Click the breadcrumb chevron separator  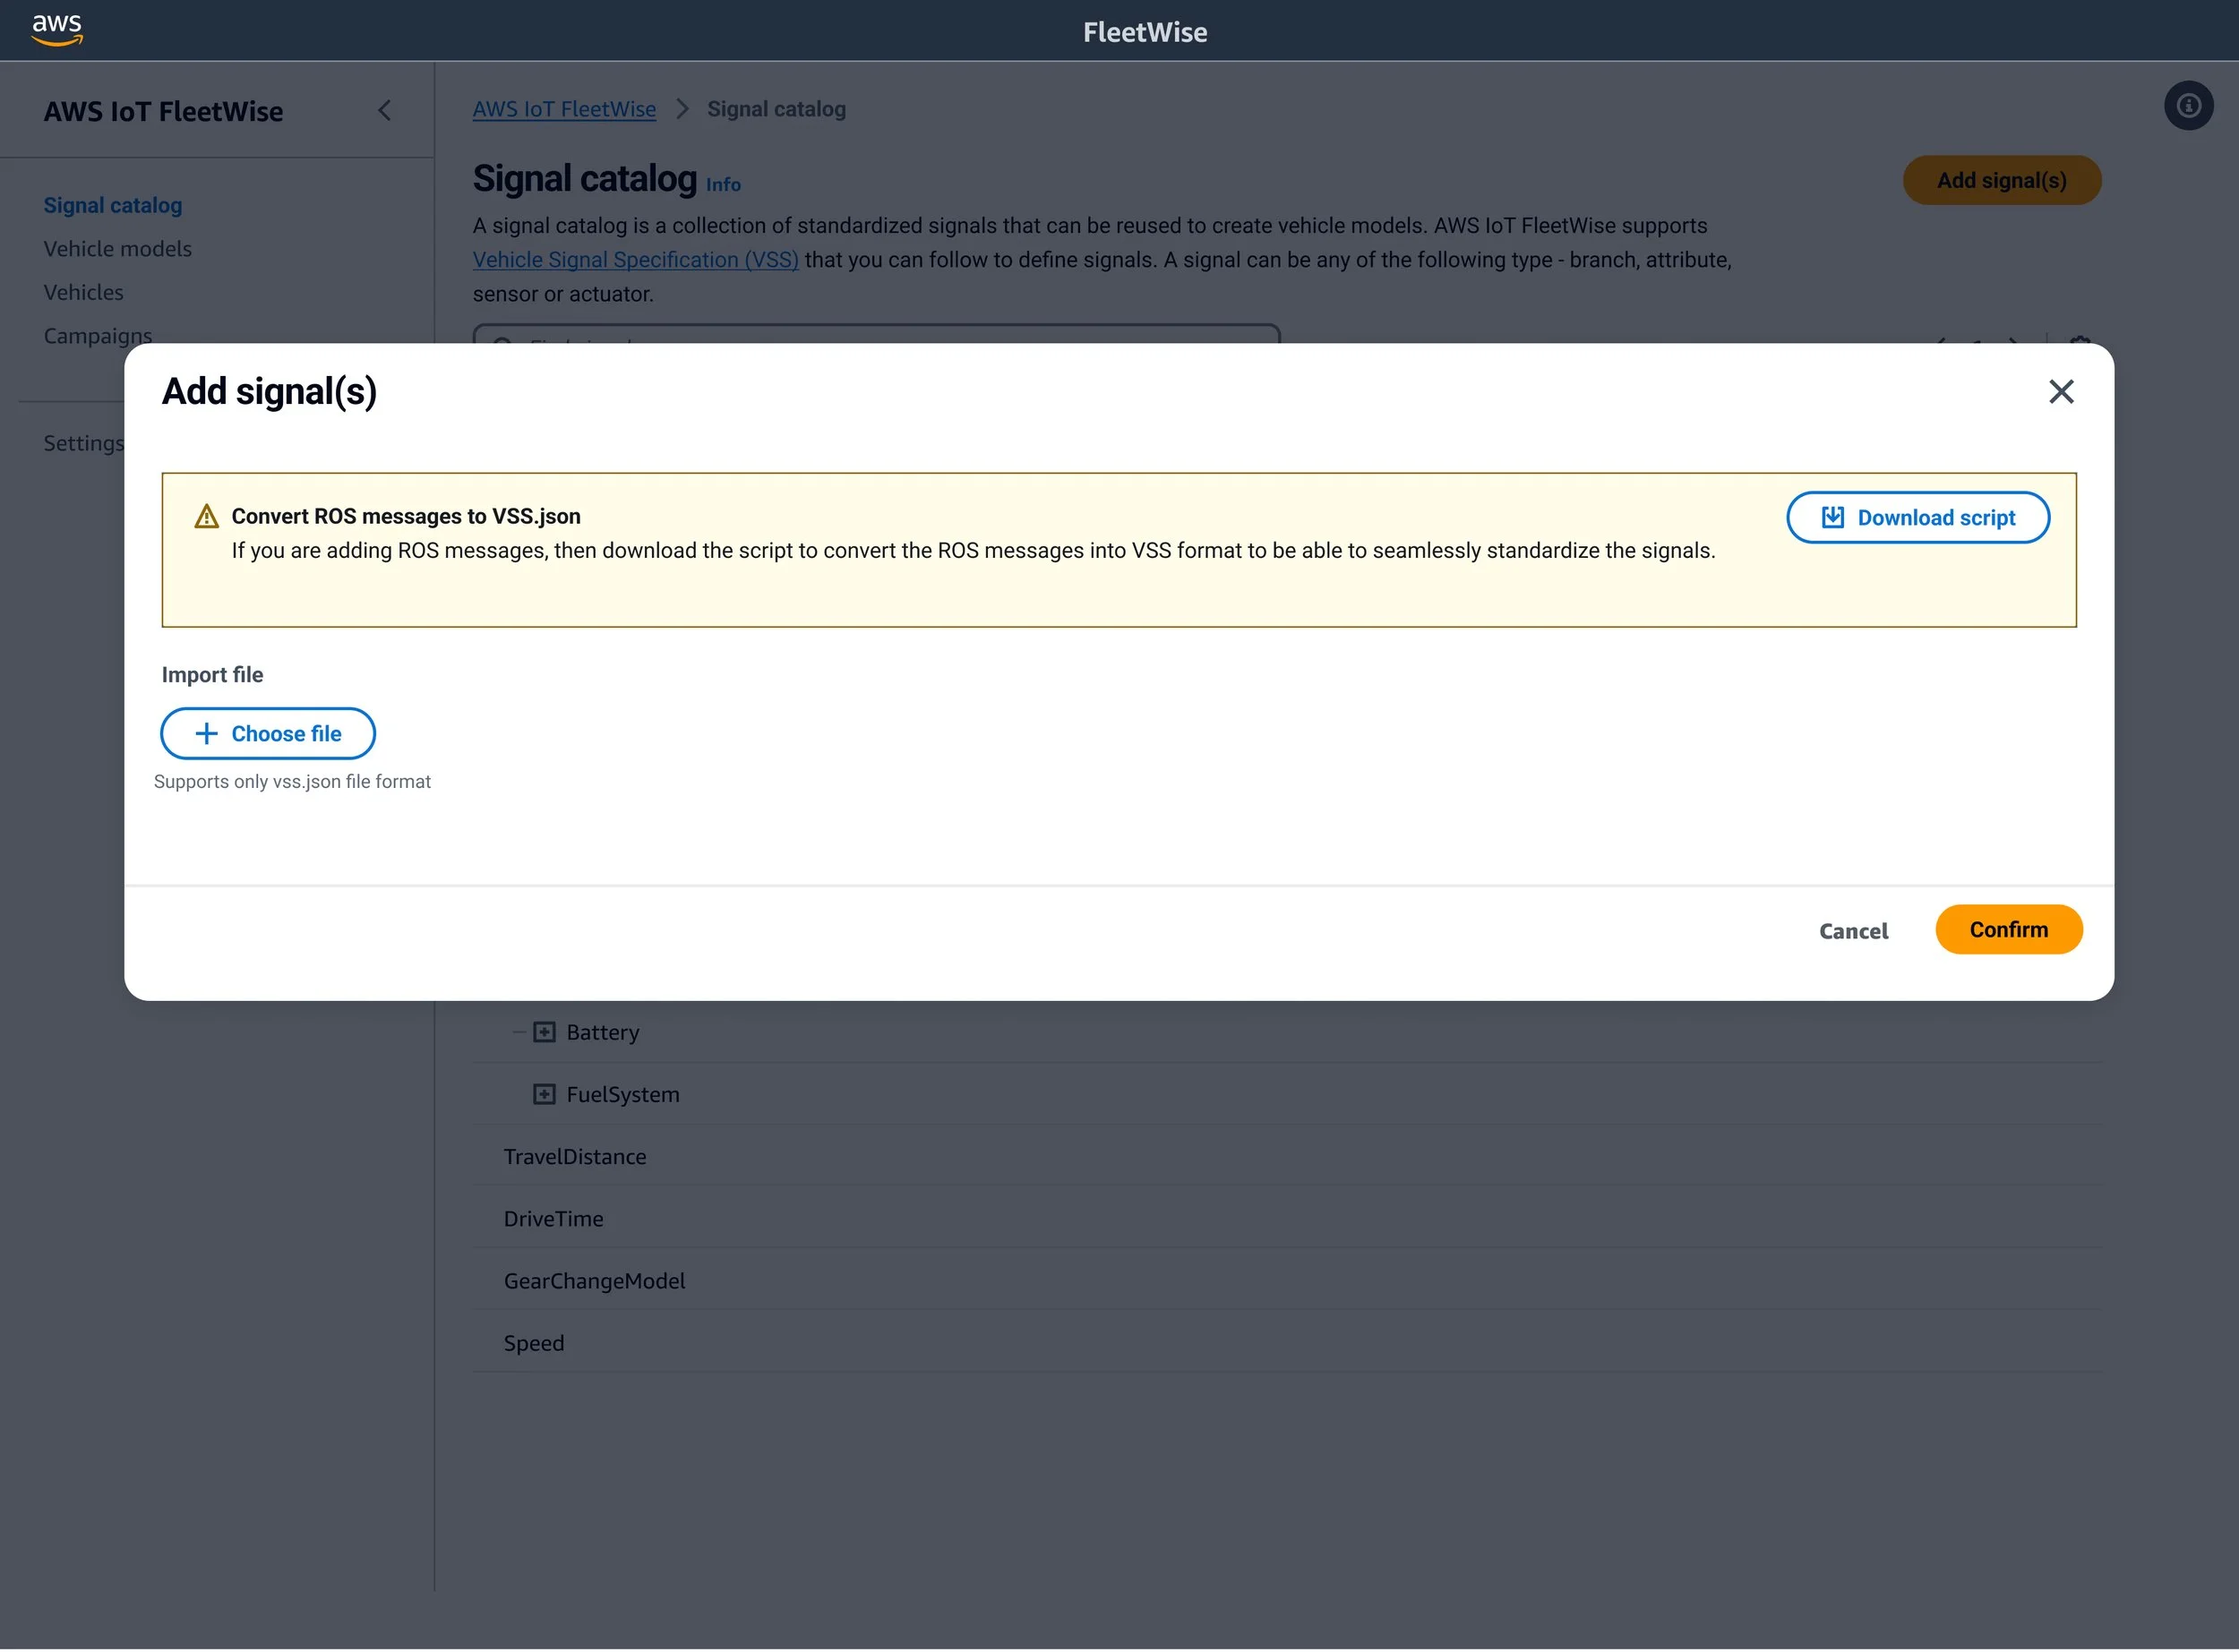pos(682,109)
